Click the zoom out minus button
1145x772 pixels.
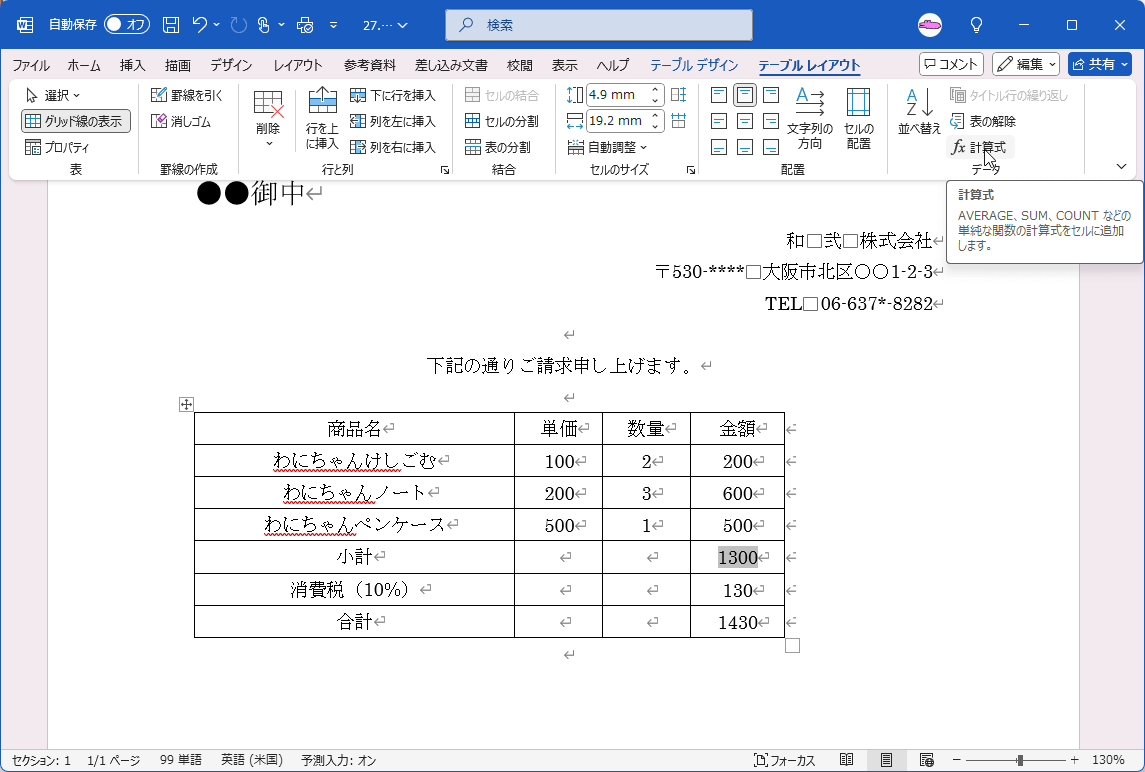(957, 760)
